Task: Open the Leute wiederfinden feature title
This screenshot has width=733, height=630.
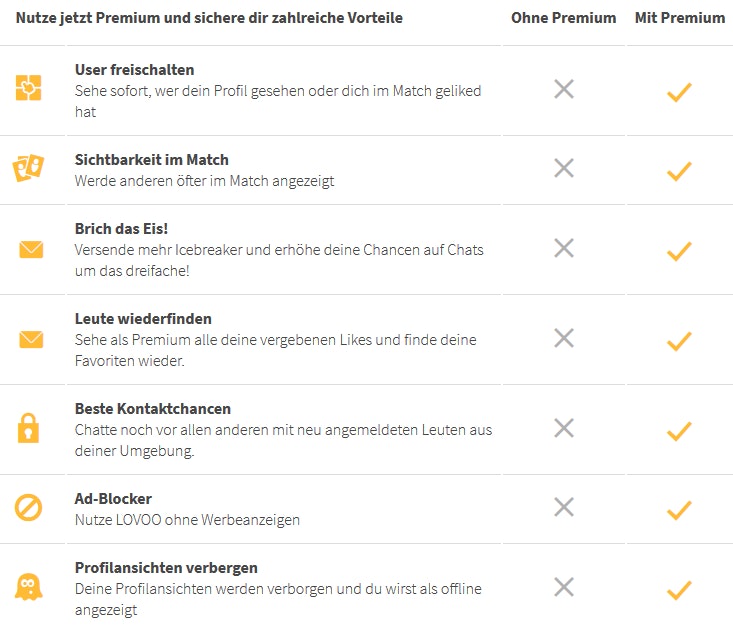Action: 143,319
